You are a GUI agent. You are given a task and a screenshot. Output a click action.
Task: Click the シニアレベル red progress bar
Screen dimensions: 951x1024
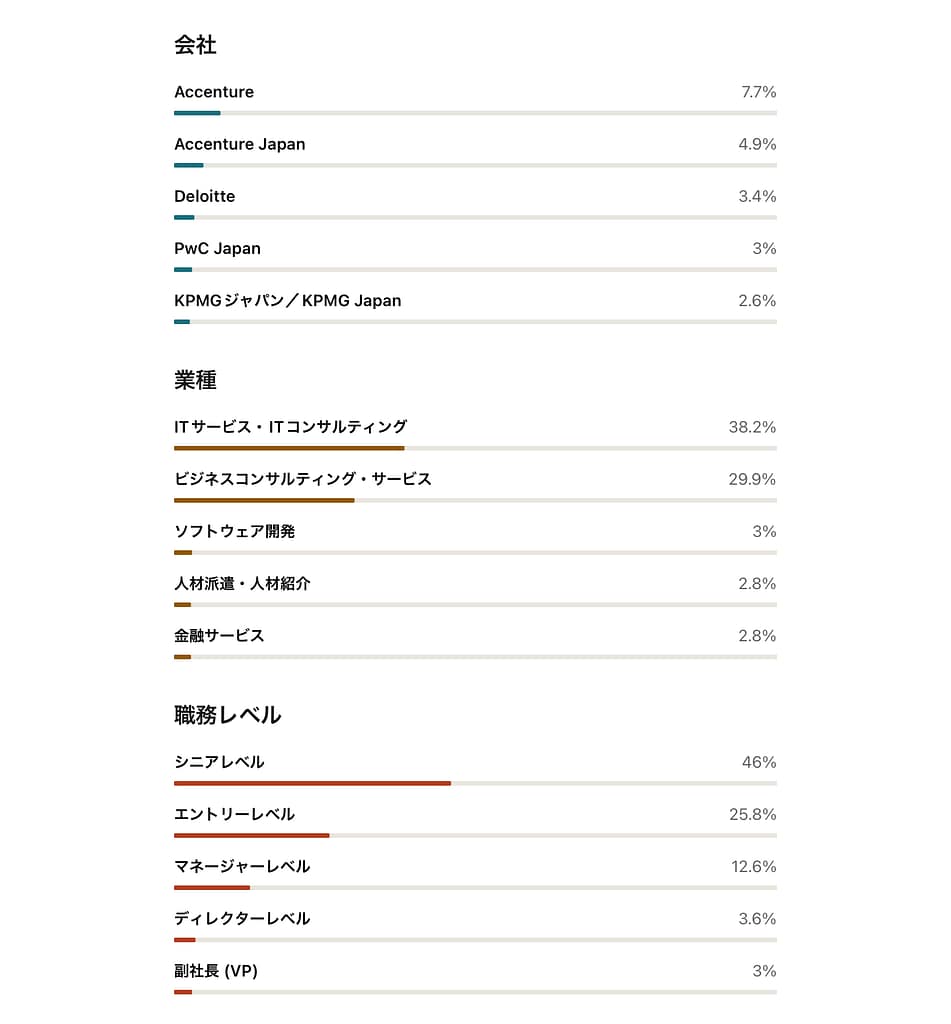(x=312, y=783)
